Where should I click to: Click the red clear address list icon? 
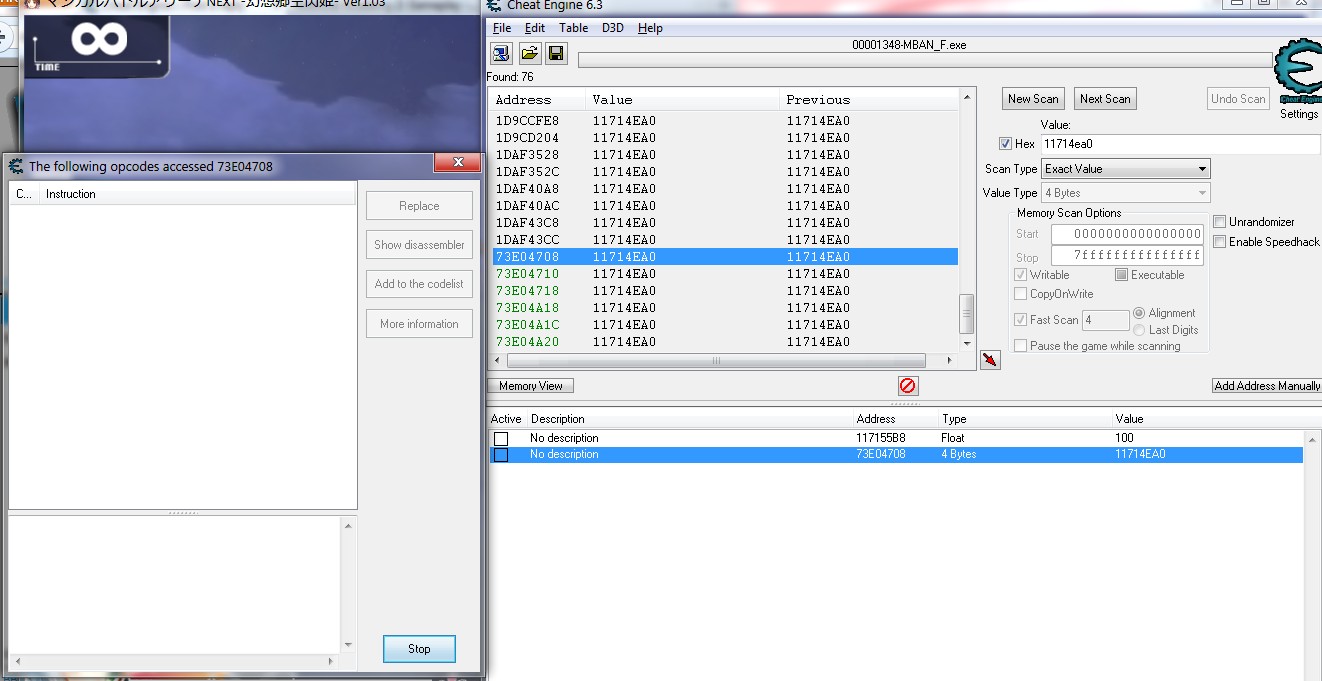(907, 385)
